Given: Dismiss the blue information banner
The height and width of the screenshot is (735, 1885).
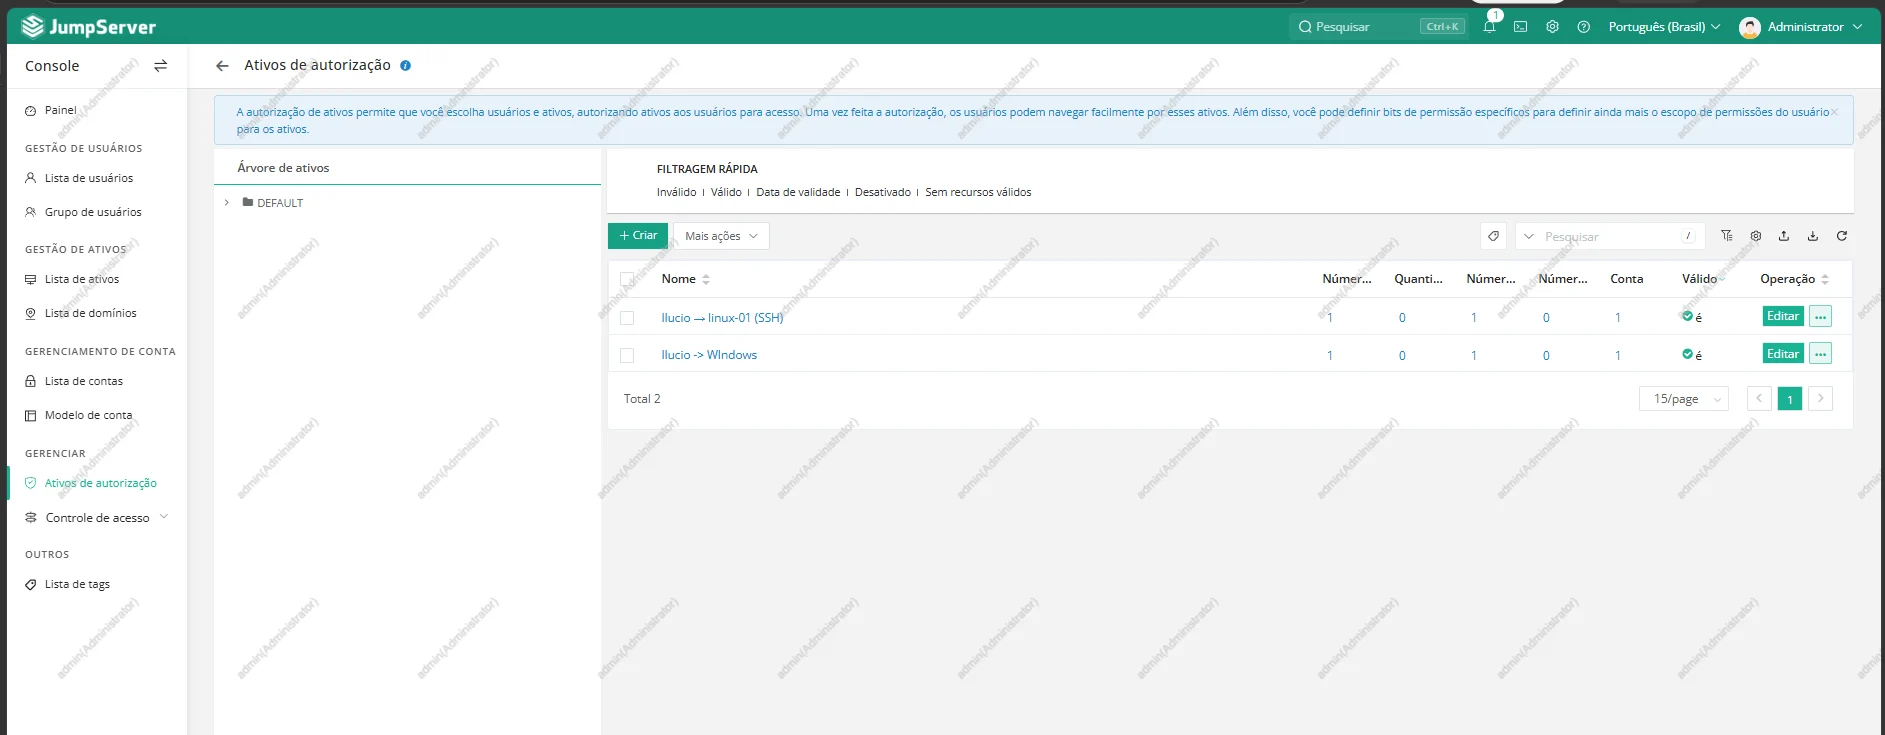Looking at the screenshot, I should pyautogui.click(x=1834, y=112).
